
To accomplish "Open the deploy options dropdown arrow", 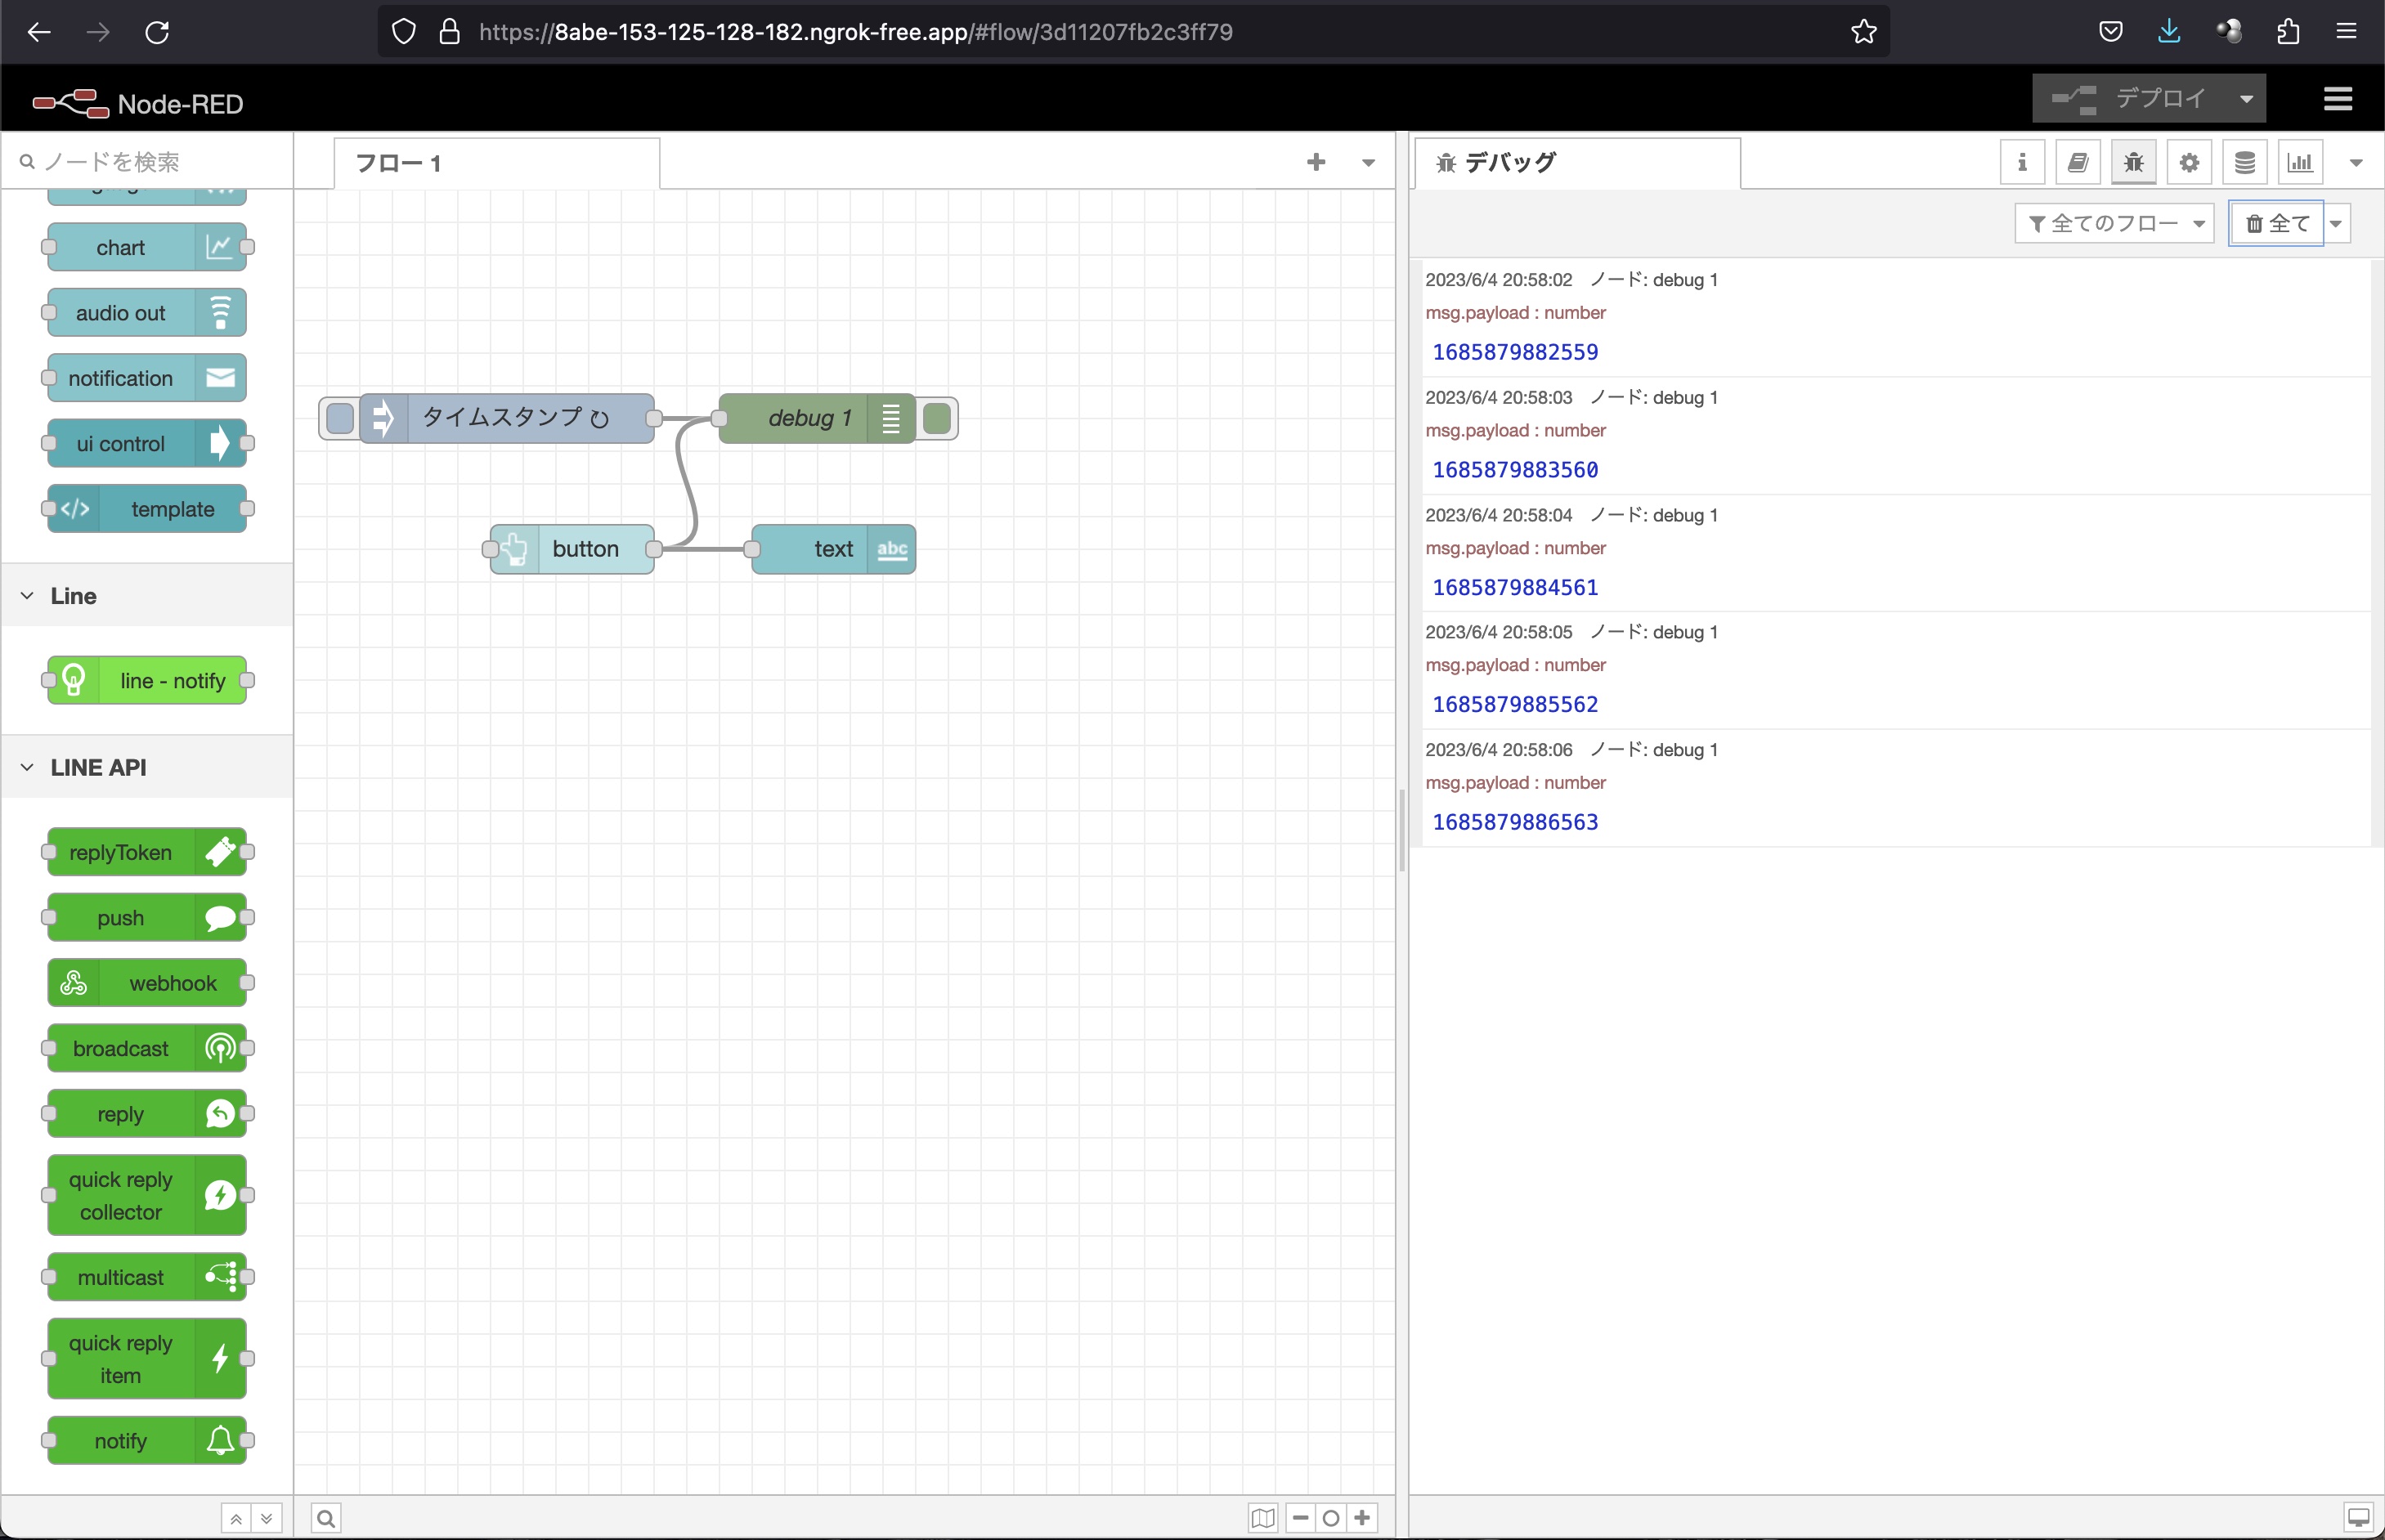I will click(2245, 97).
